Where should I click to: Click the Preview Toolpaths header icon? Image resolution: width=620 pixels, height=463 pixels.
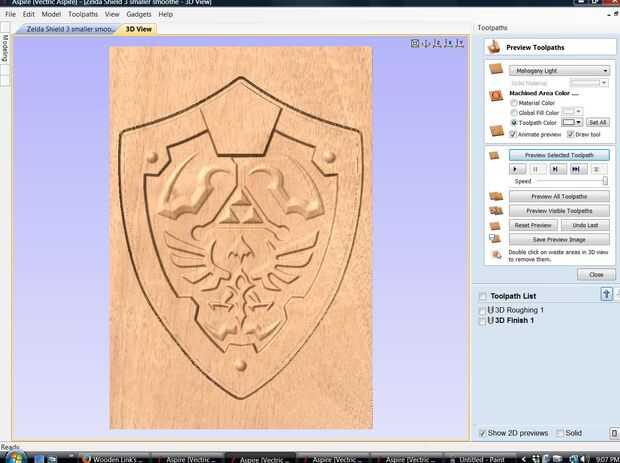coord(493,47)
